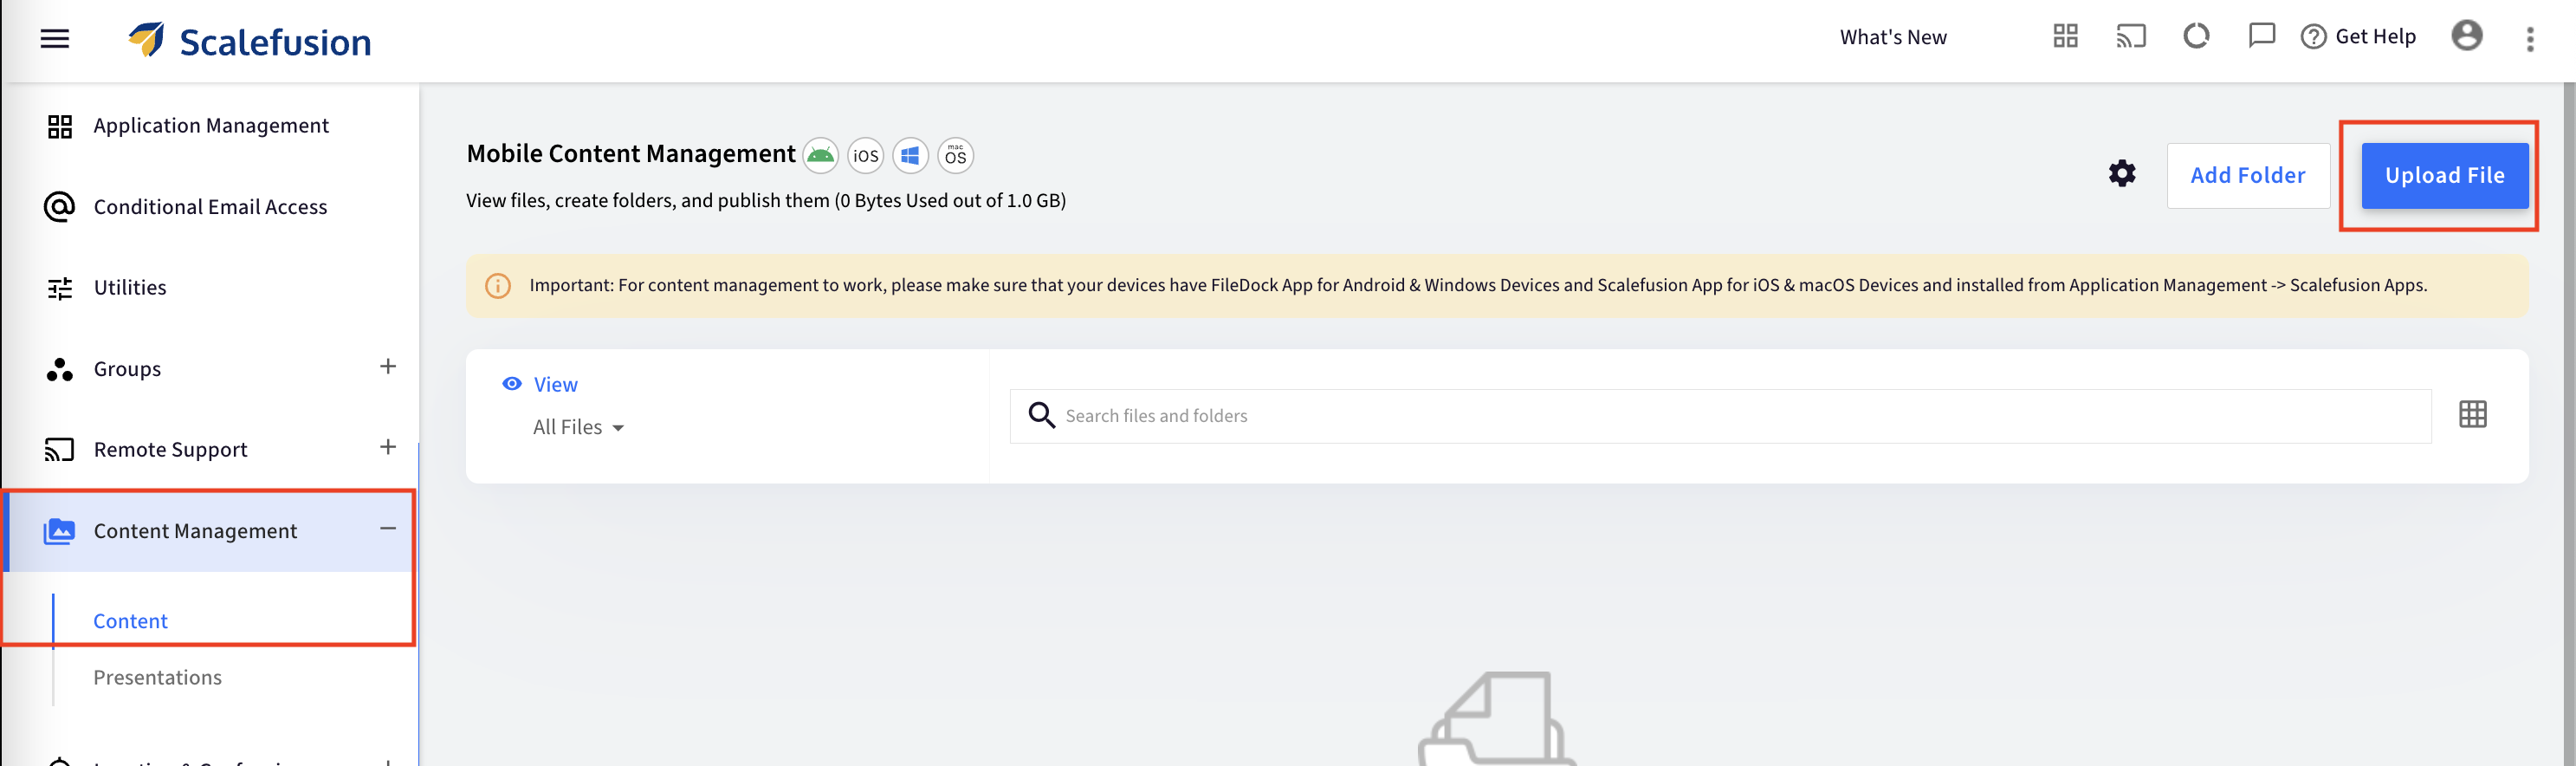
Task: Open the three-dot more options menu
Action: tap(2530, 39)
